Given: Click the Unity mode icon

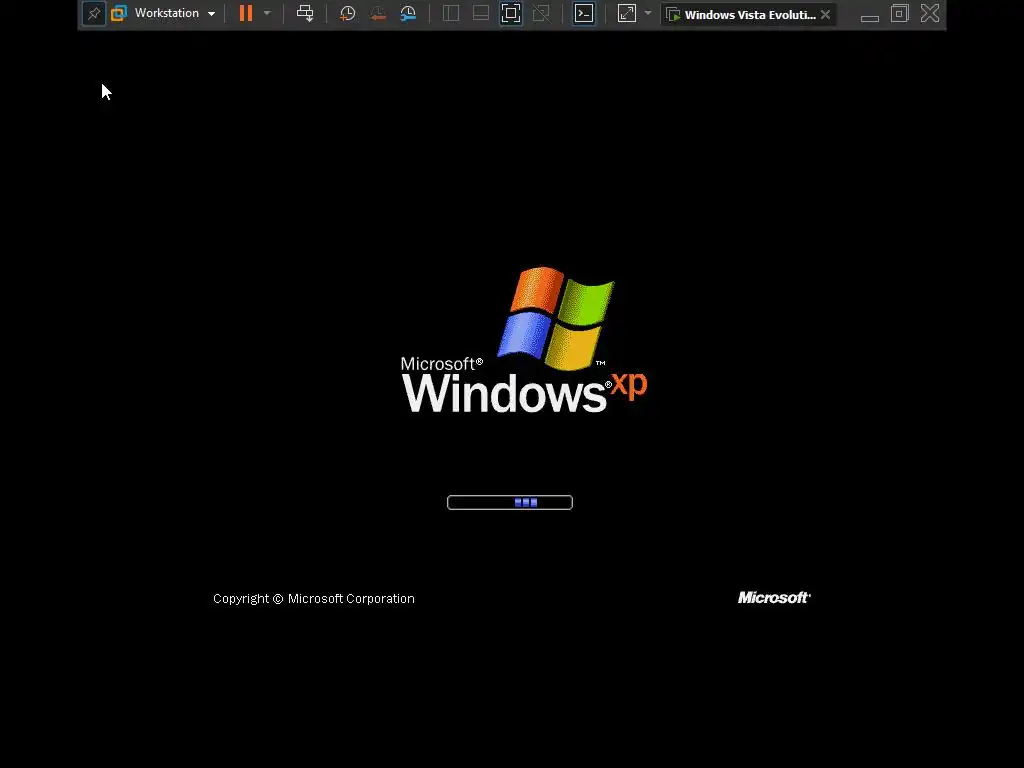Looking at the screenshot, I should tap(541, 13).
